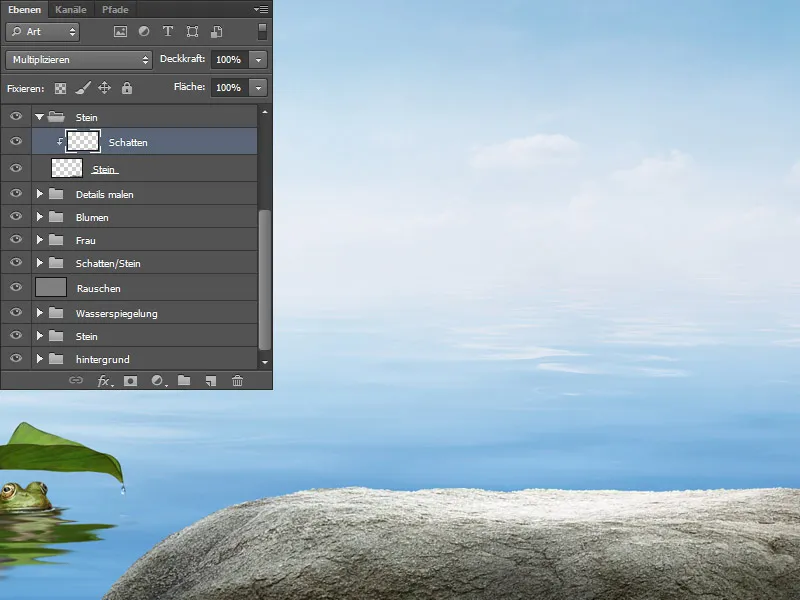800x600 pixels.
Task: Select the underlined Stein layer thumbnail
Action: pos(67,168)
